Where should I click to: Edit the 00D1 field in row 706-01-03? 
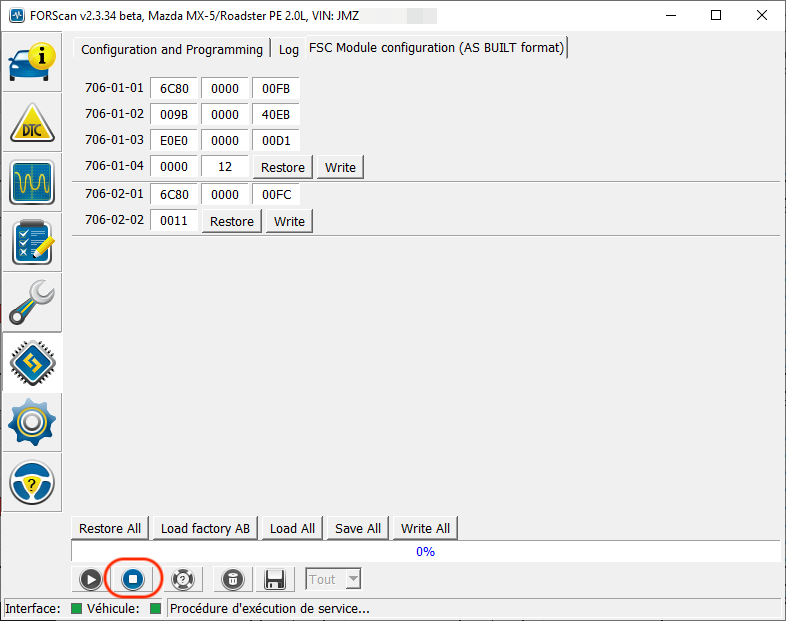276,141
